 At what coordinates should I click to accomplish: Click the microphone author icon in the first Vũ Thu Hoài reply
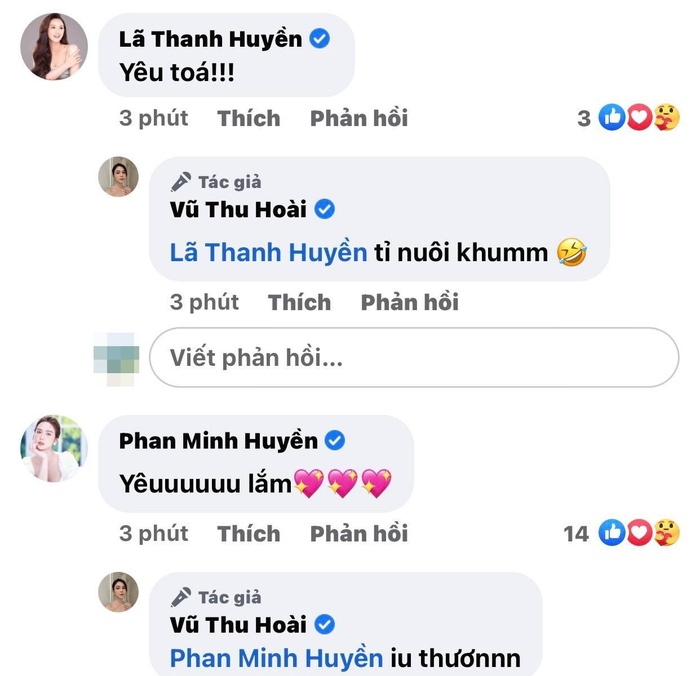point(181,182)
